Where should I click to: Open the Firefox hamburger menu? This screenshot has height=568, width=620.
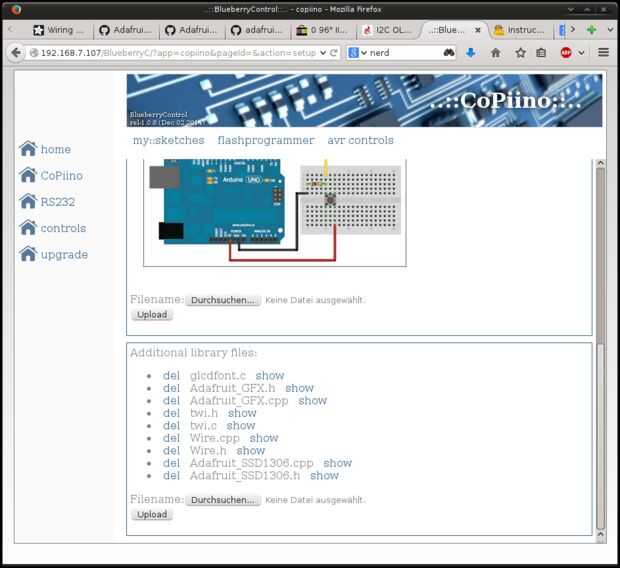(x=603, y=52)
